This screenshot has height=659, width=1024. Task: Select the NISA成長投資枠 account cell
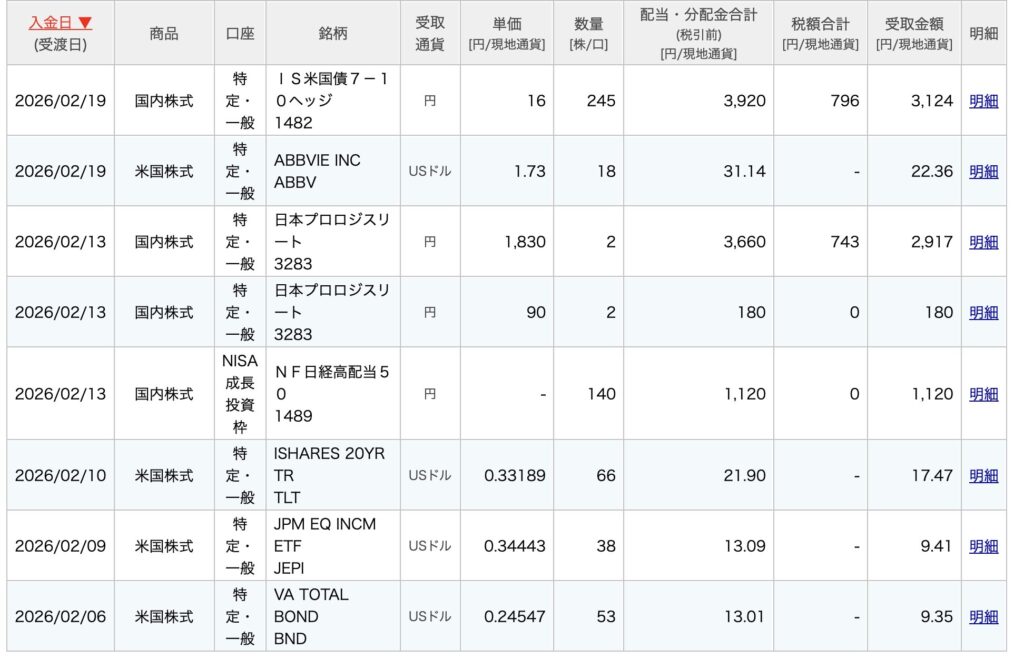click(x=240, y=394)
